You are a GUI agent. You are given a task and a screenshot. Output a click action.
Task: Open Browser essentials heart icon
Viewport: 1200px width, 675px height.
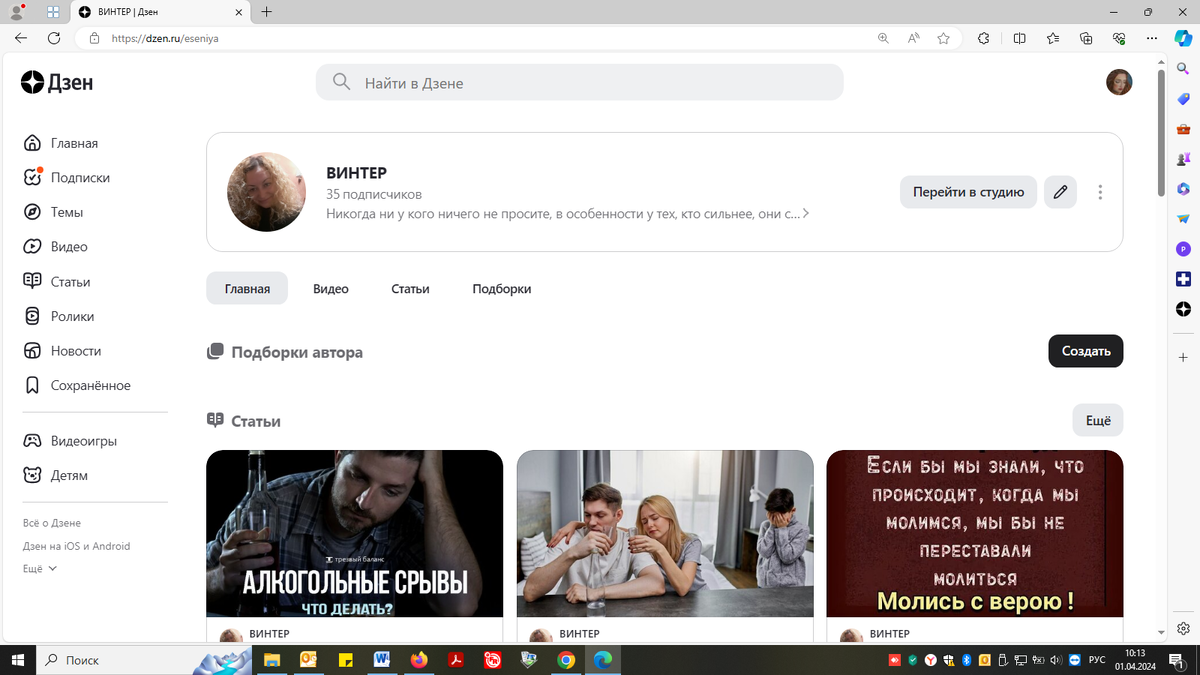pyautogui.click(x=1120, y=38)
